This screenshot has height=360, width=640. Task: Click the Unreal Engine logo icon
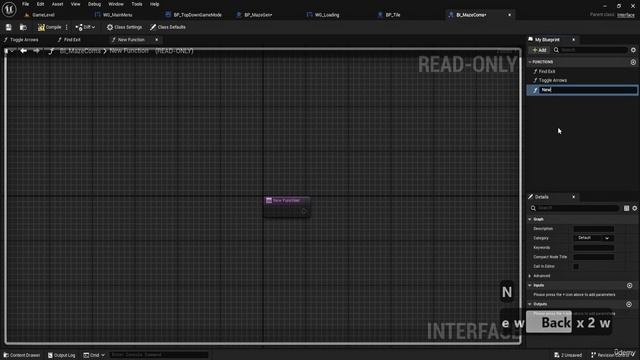point(9,9)
